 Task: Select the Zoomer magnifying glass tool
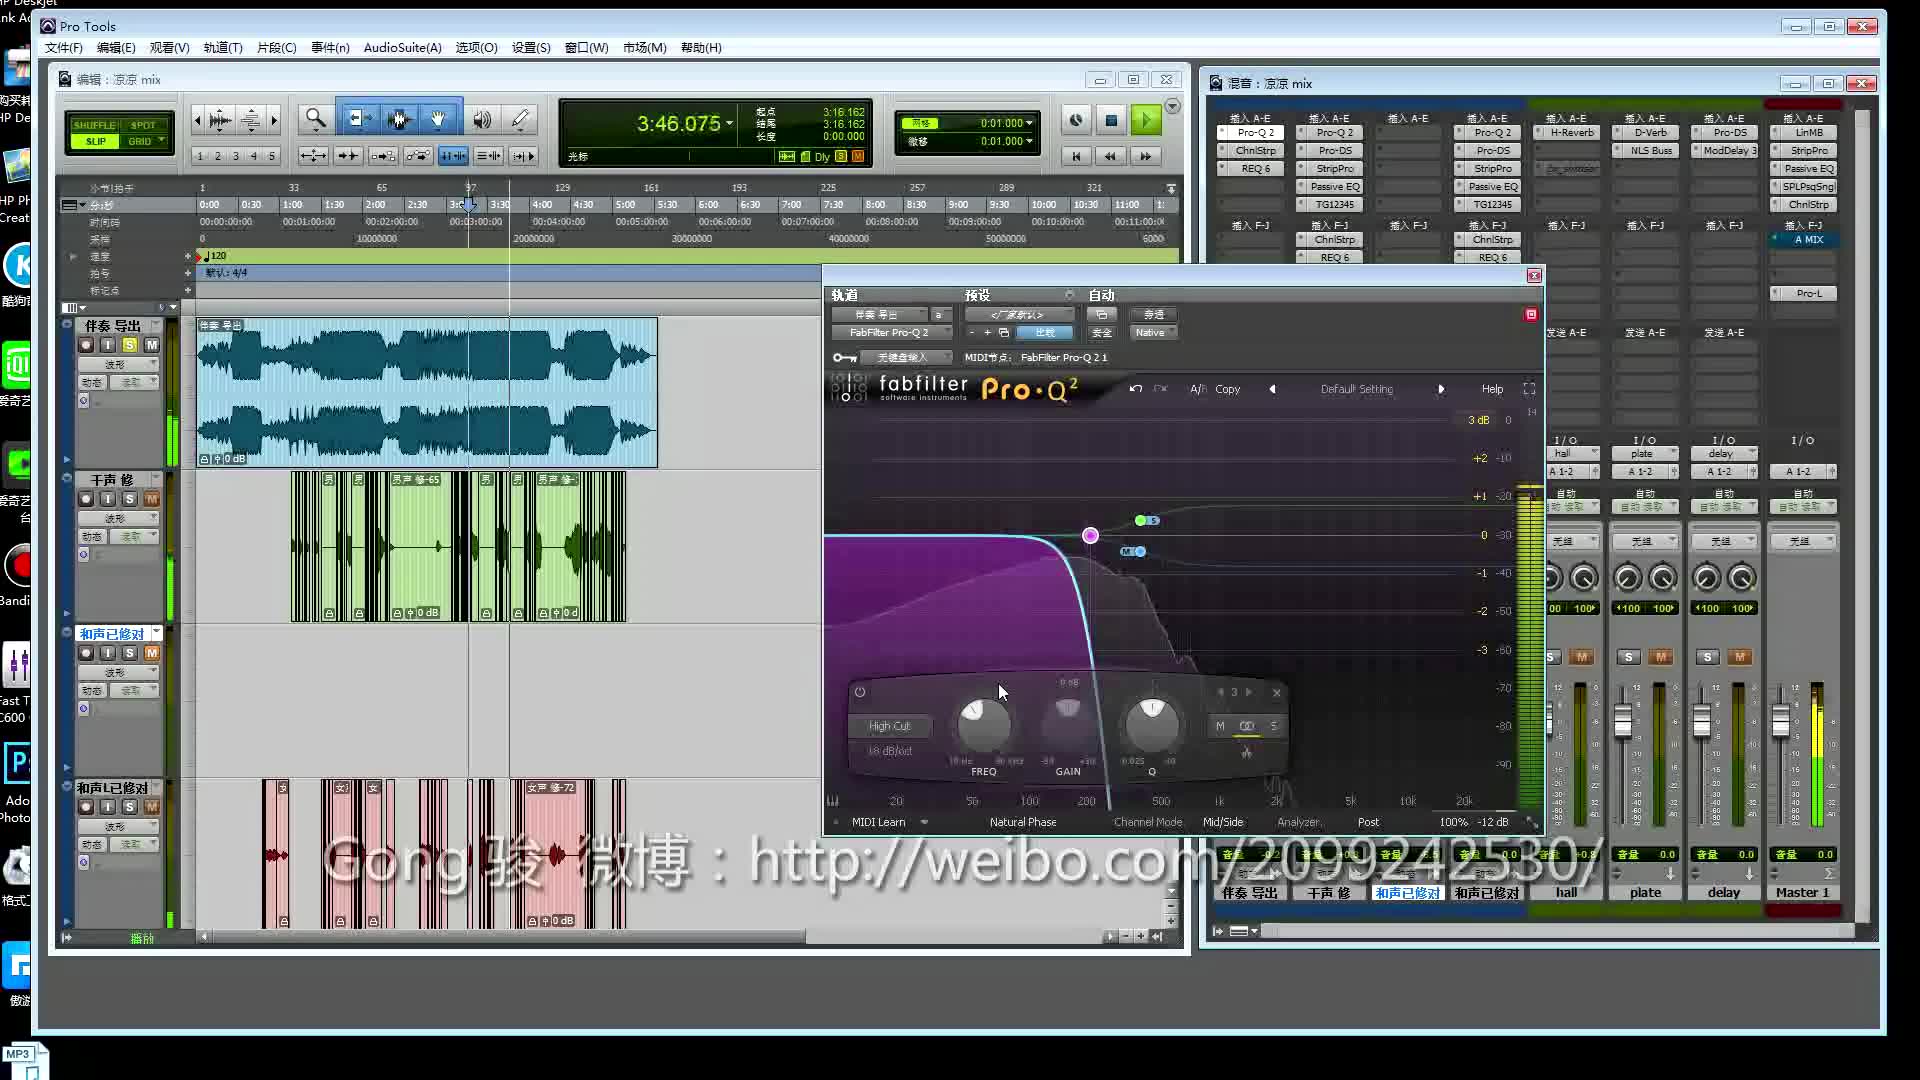tap(316, 120)
